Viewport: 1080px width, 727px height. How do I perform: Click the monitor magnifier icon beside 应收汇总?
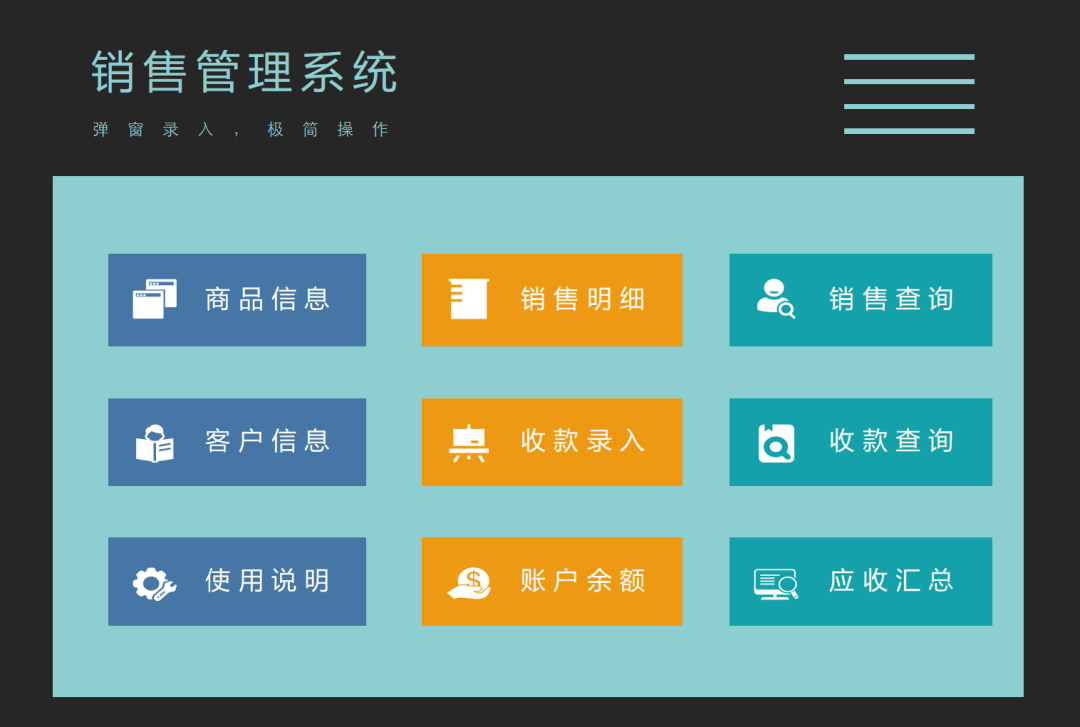coord(776,583)
